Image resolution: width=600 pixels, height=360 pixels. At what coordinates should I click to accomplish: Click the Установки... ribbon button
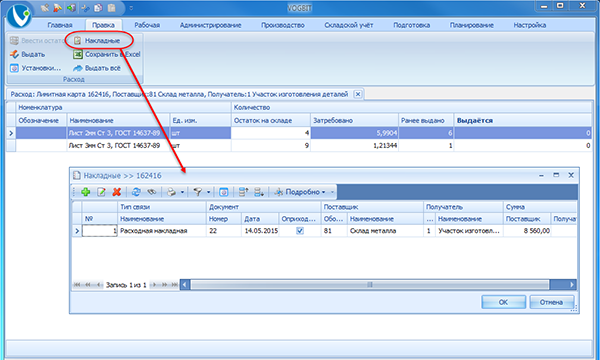pos(35,68)
